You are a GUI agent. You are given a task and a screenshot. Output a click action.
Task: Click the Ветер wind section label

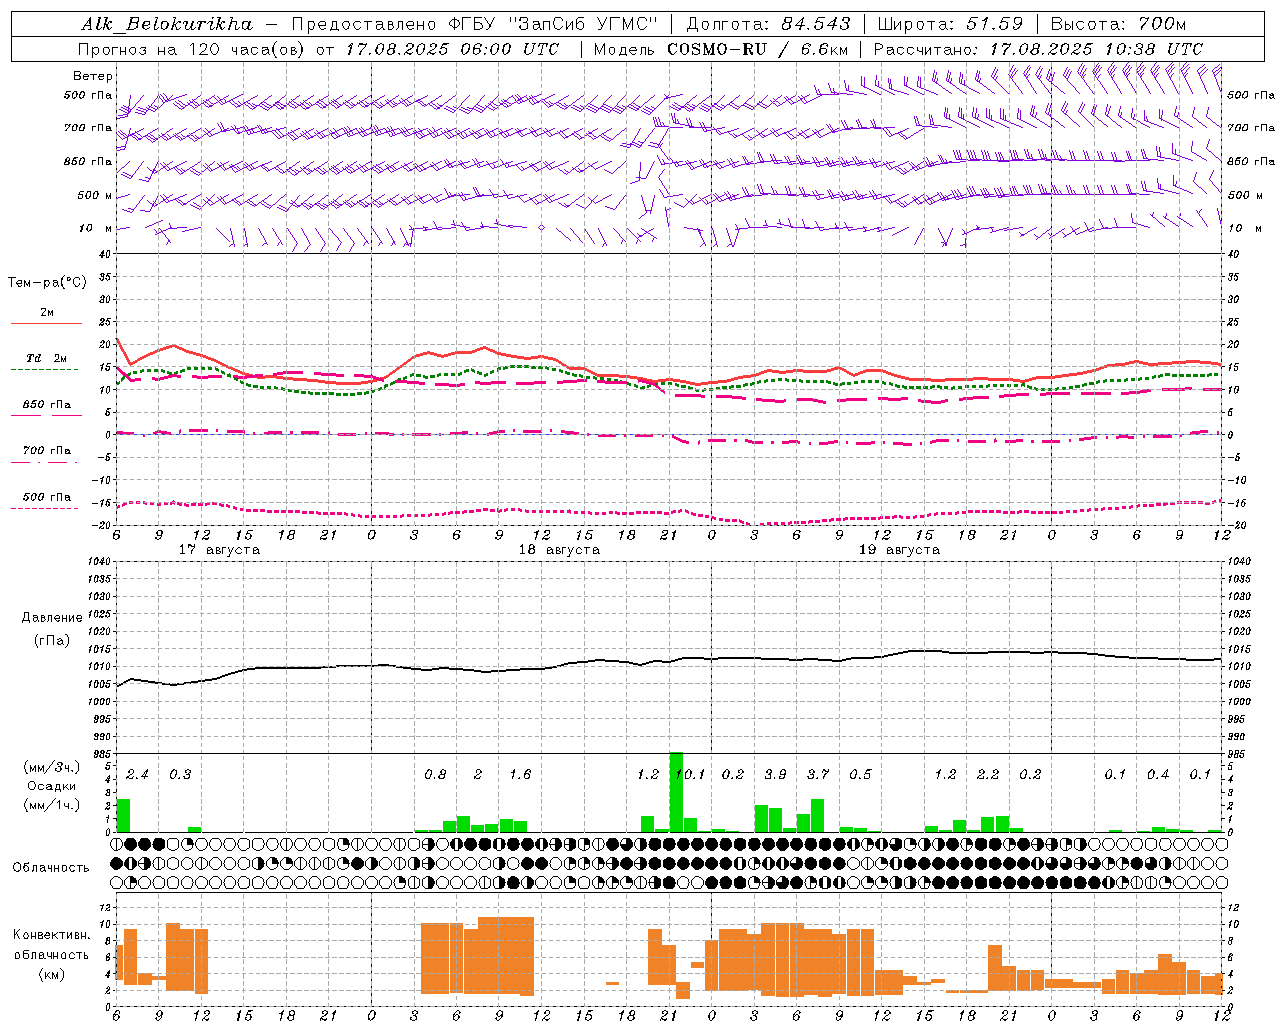[92, 76]
